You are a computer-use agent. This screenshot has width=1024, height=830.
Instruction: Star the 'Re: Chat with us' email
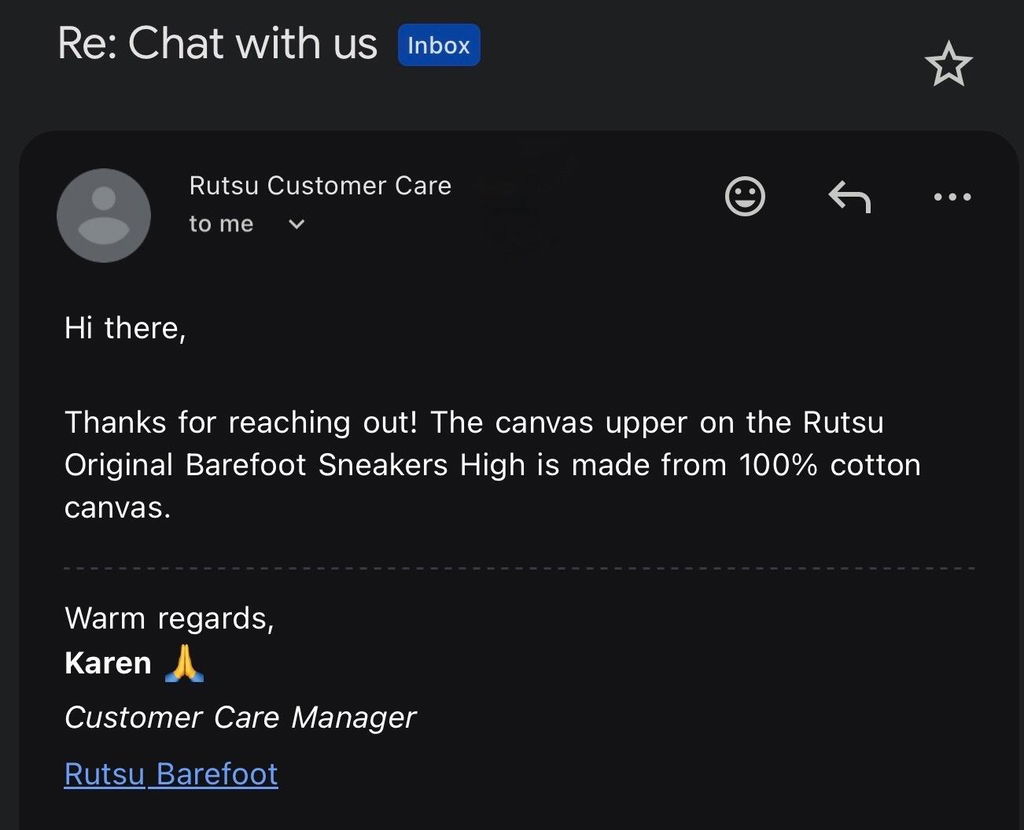coord(948,64)
